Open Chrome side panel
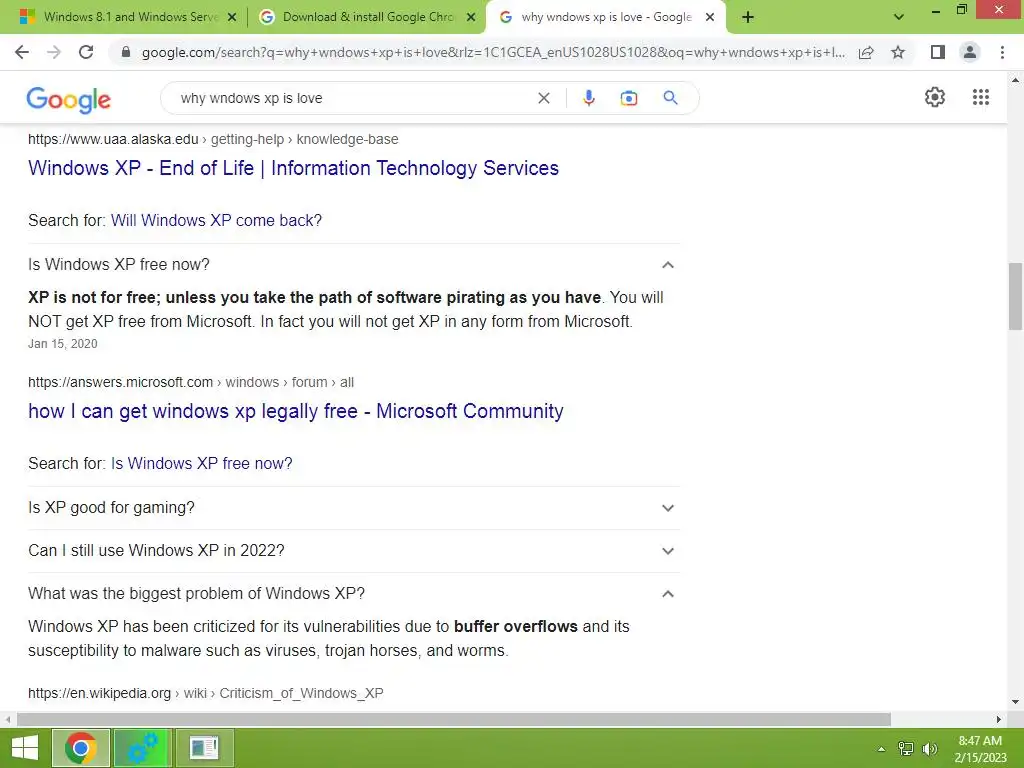The height and width of the screenshot is (768, 1024). 938,52
